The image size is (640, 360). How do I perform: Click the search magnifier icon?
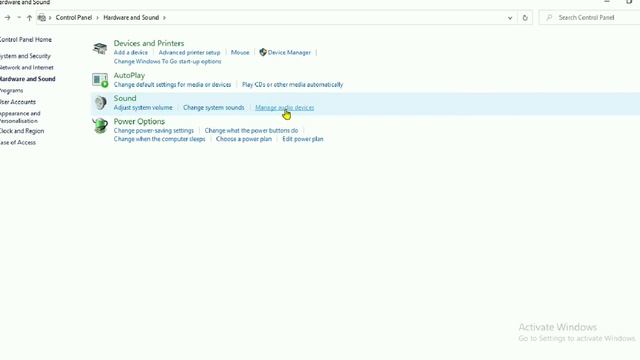point(549,18)
